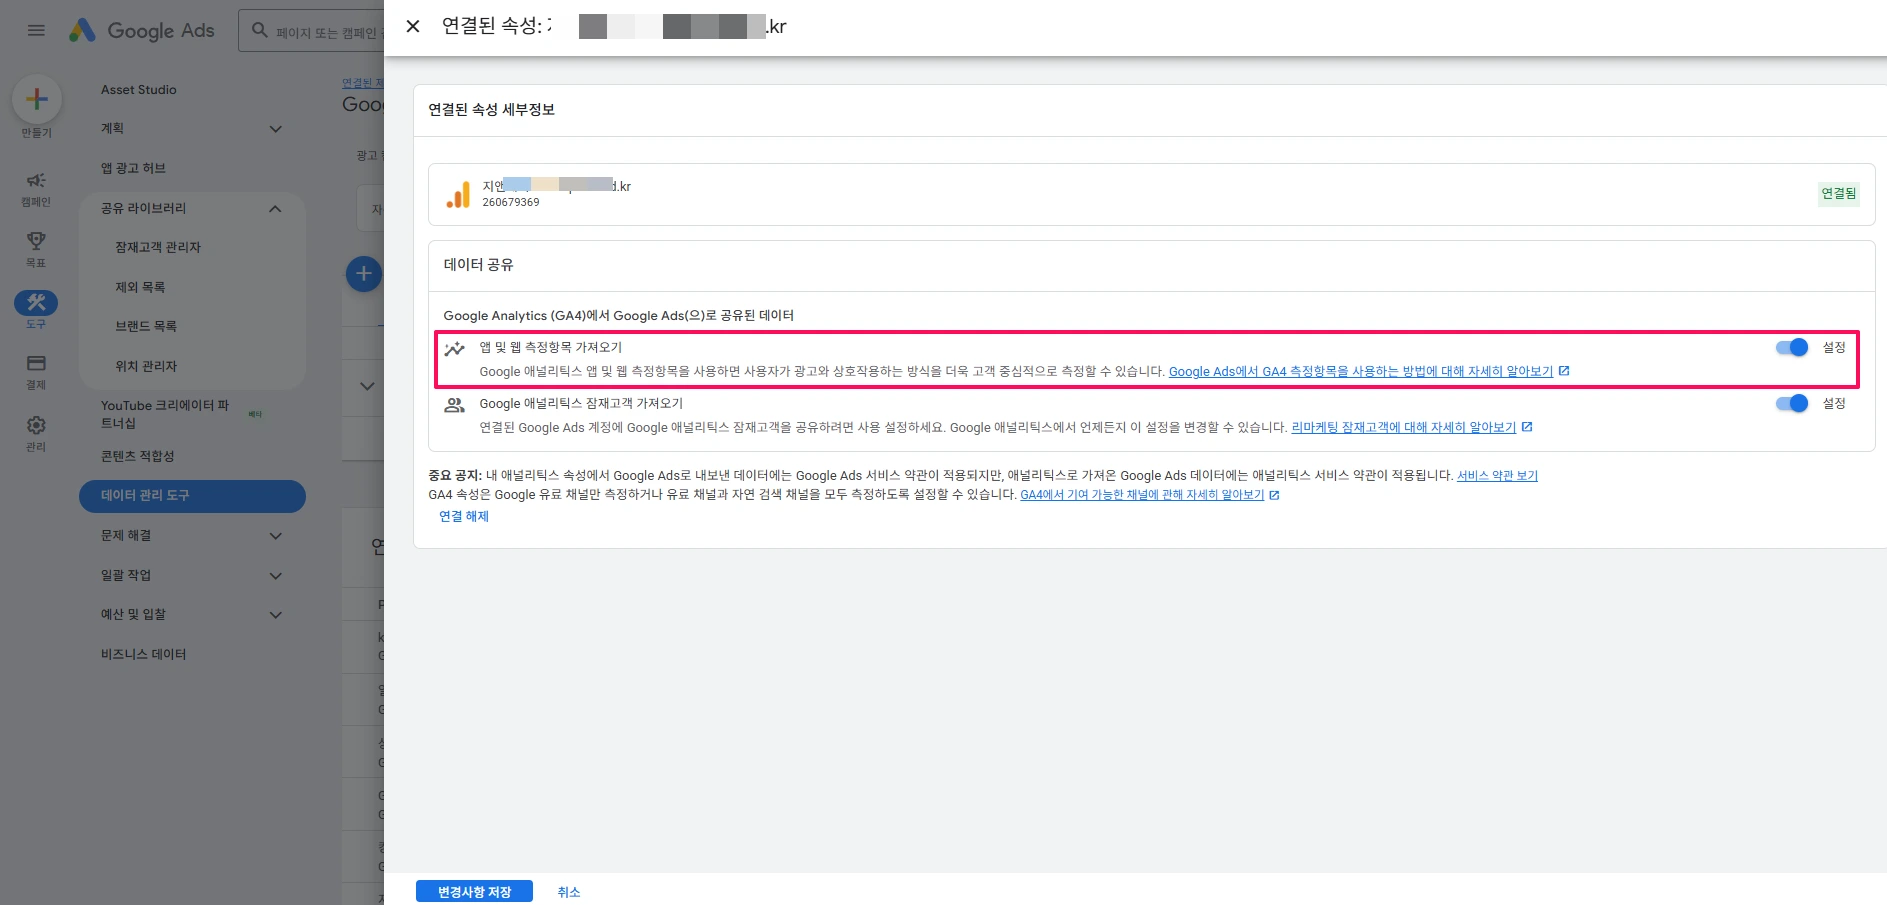Toggle 앱 및 웹 측정항목 가져오기 switch

(x=1791, y=347)
